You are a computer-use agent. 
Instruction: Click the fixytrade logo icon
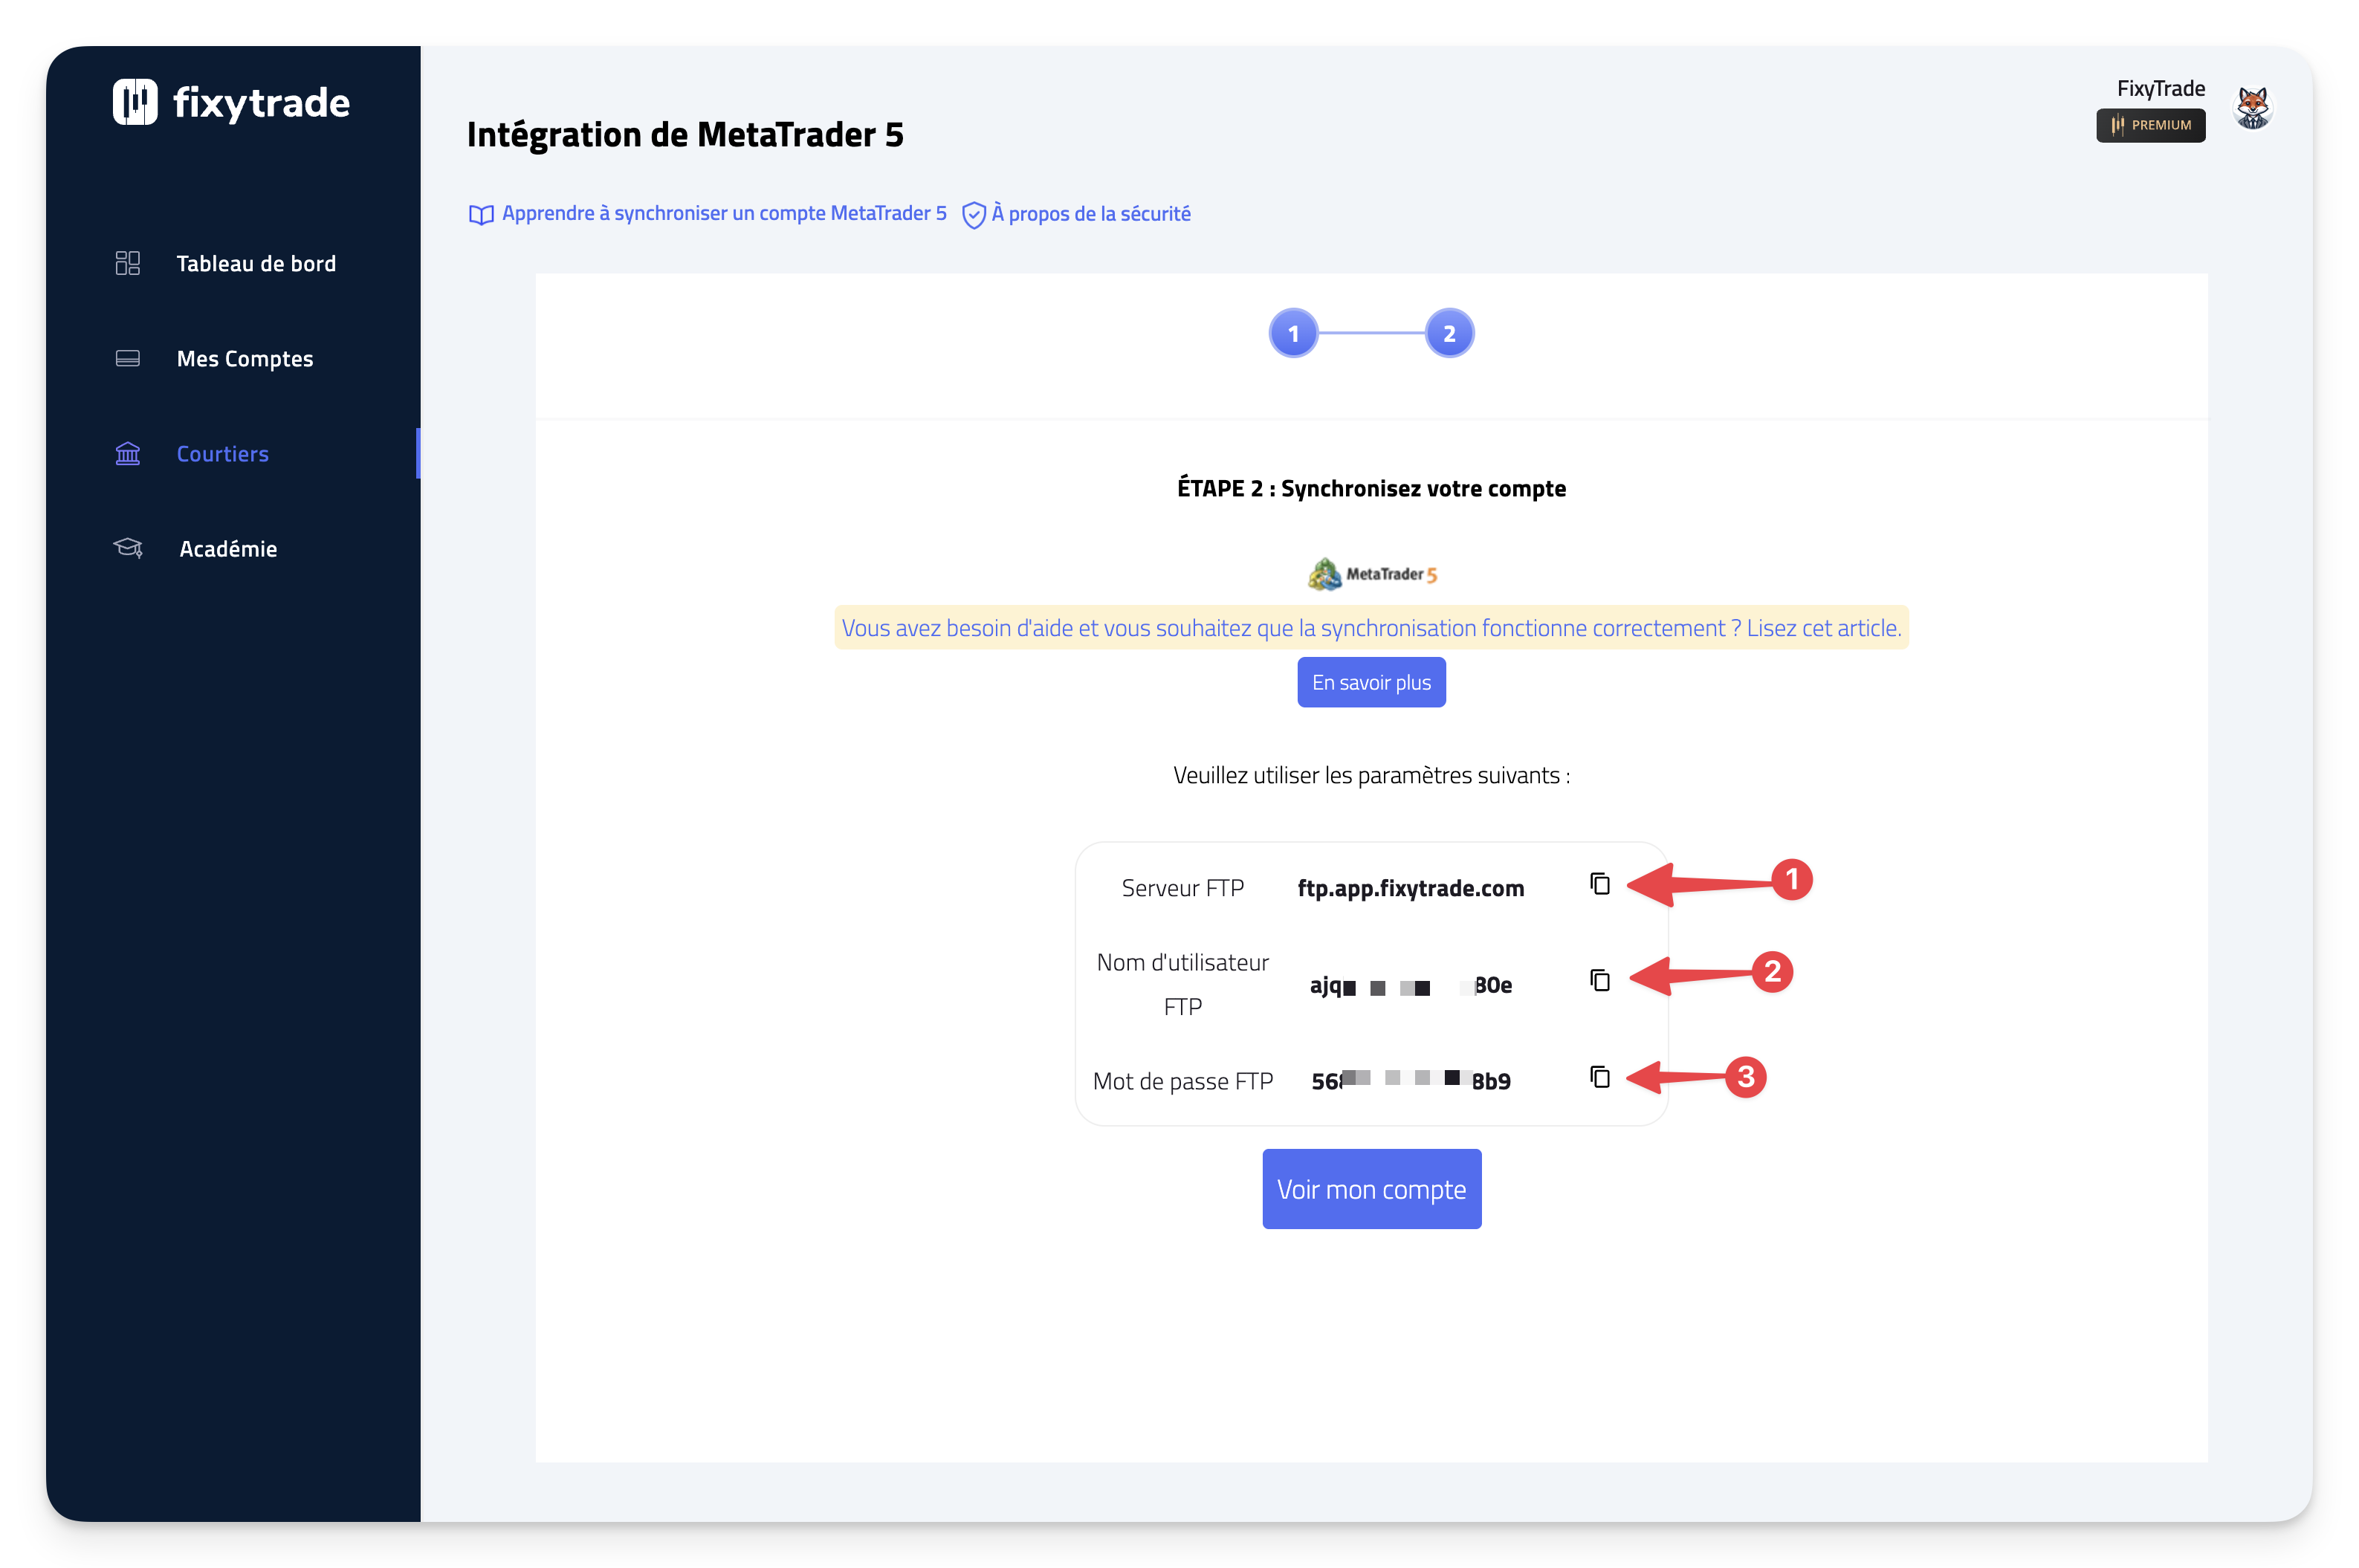click(x=135, y=102)
